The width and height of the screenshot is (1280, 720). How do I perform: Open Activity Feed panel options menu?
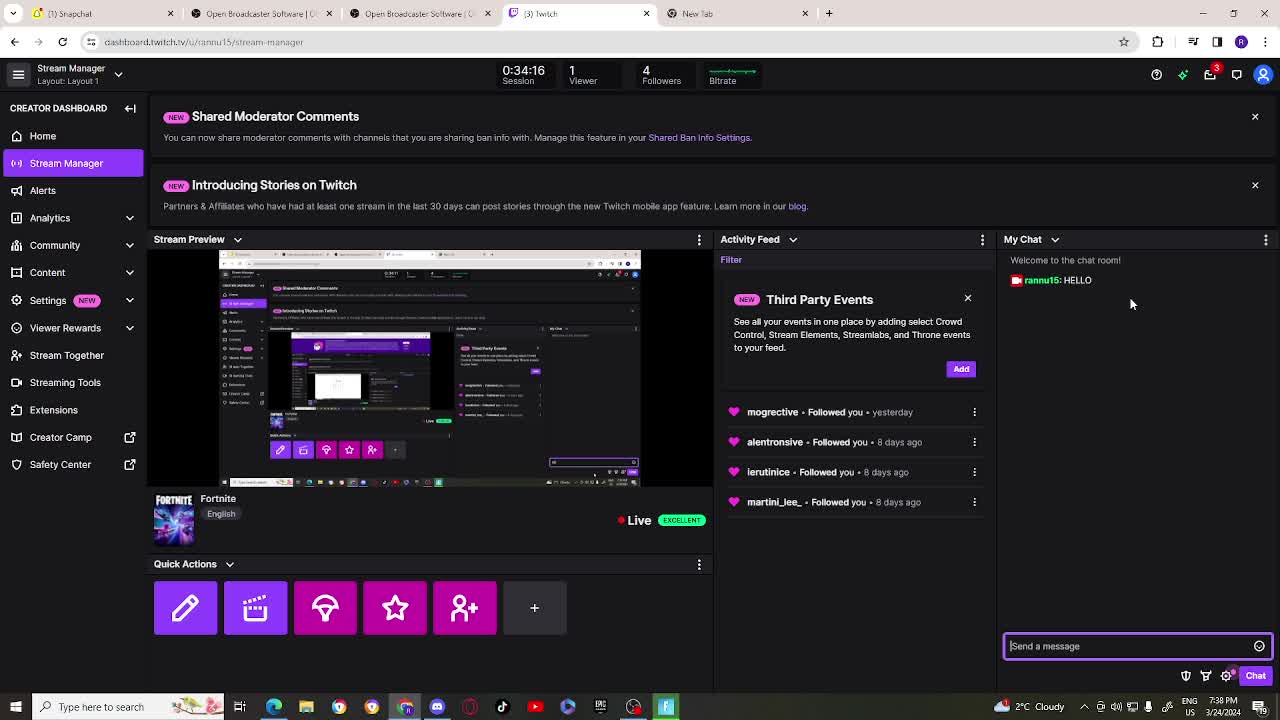pyautogui.click(x=982, y=240)
